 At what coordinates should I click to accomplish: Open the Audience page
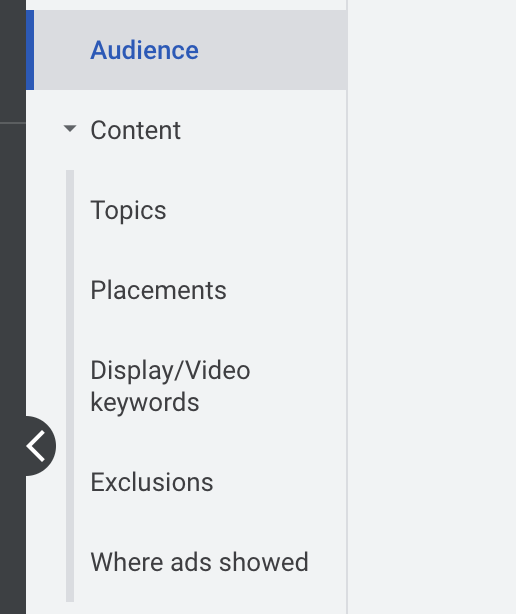pos(186,50)
